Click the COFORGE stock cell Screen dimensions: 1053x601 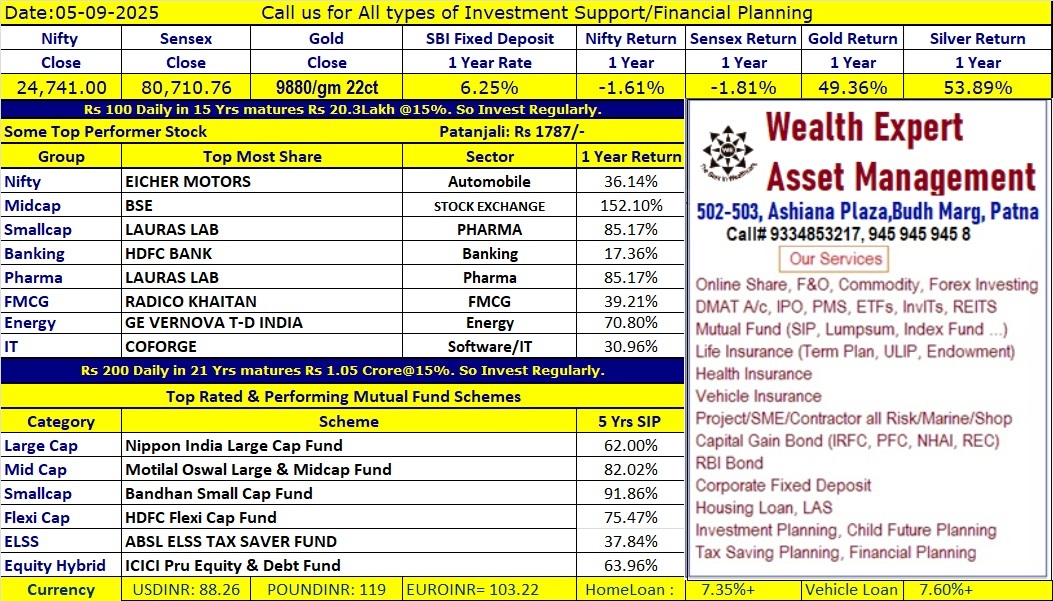[x=262, y=346]
